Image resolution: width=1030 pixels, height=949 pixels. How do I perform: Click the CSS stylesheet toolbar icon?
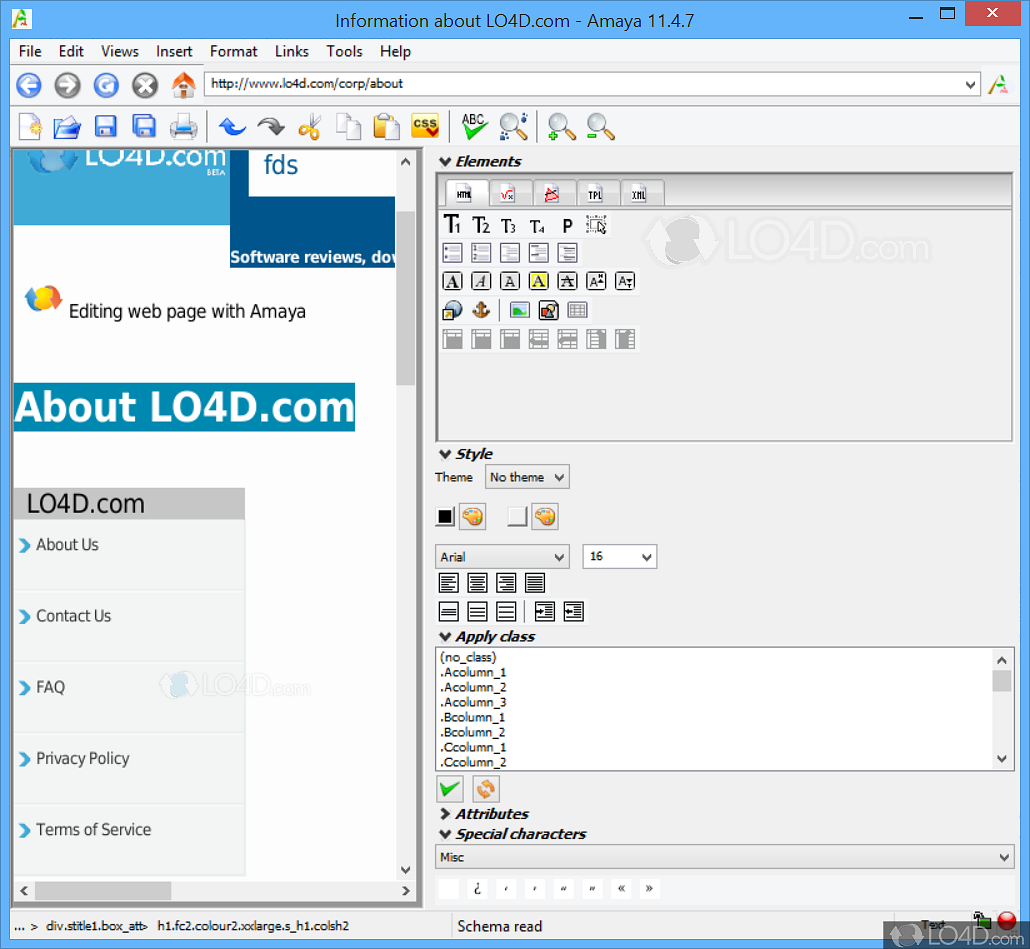[425, 127]
